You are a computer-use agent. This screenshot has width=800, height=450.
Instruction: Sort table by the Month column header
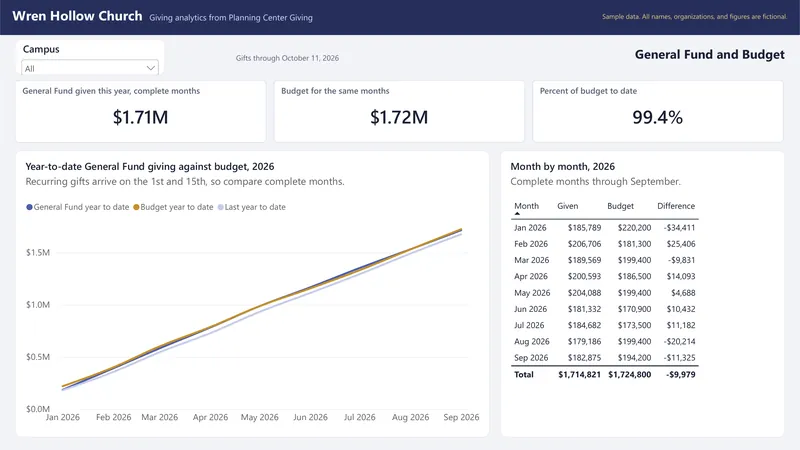(527, 206)
